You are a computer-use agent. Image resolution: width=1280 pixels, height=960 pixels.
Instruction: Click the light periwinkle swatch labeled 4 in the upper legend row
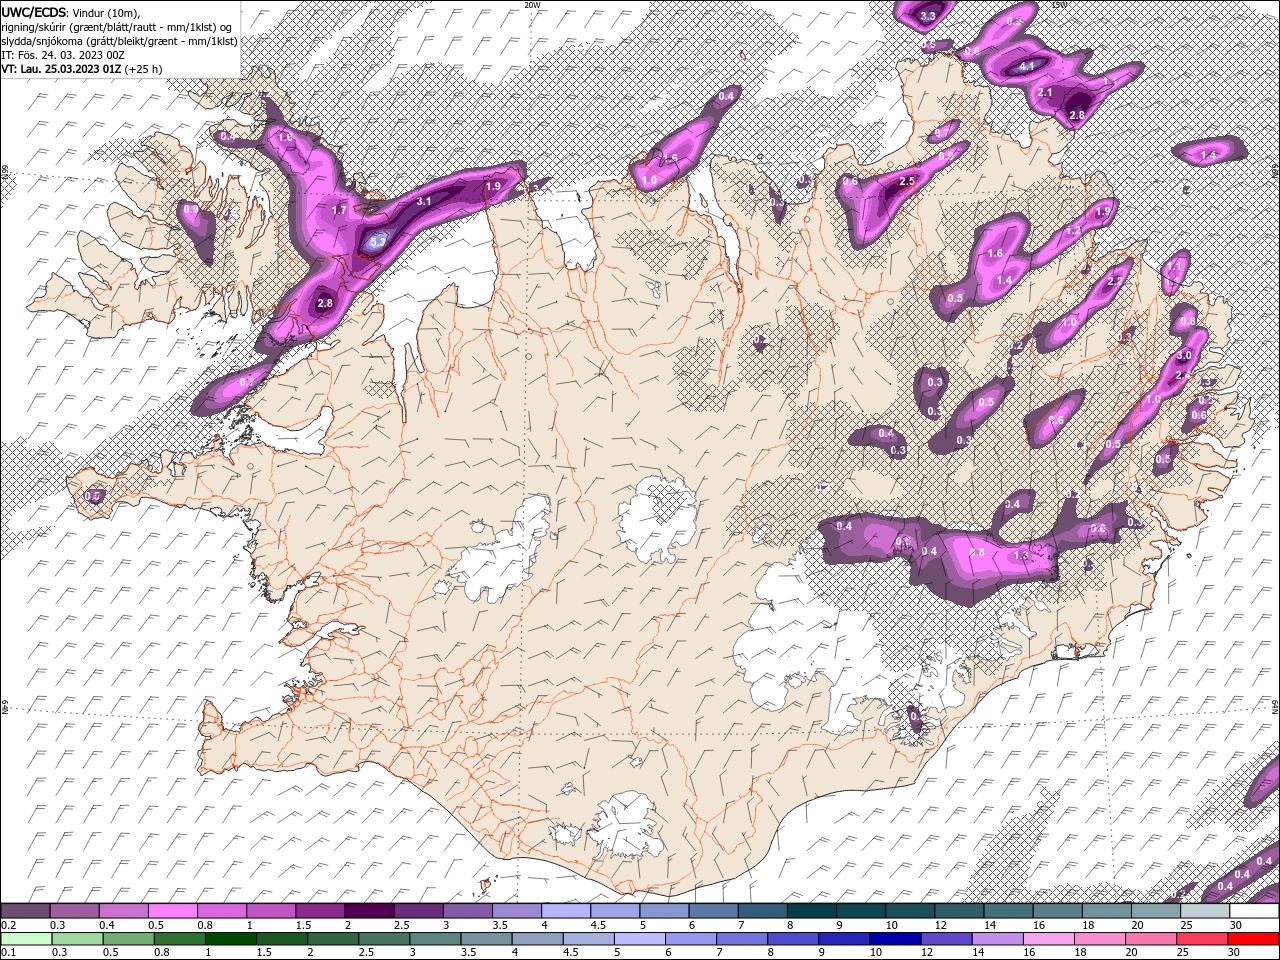click(566, 911)
